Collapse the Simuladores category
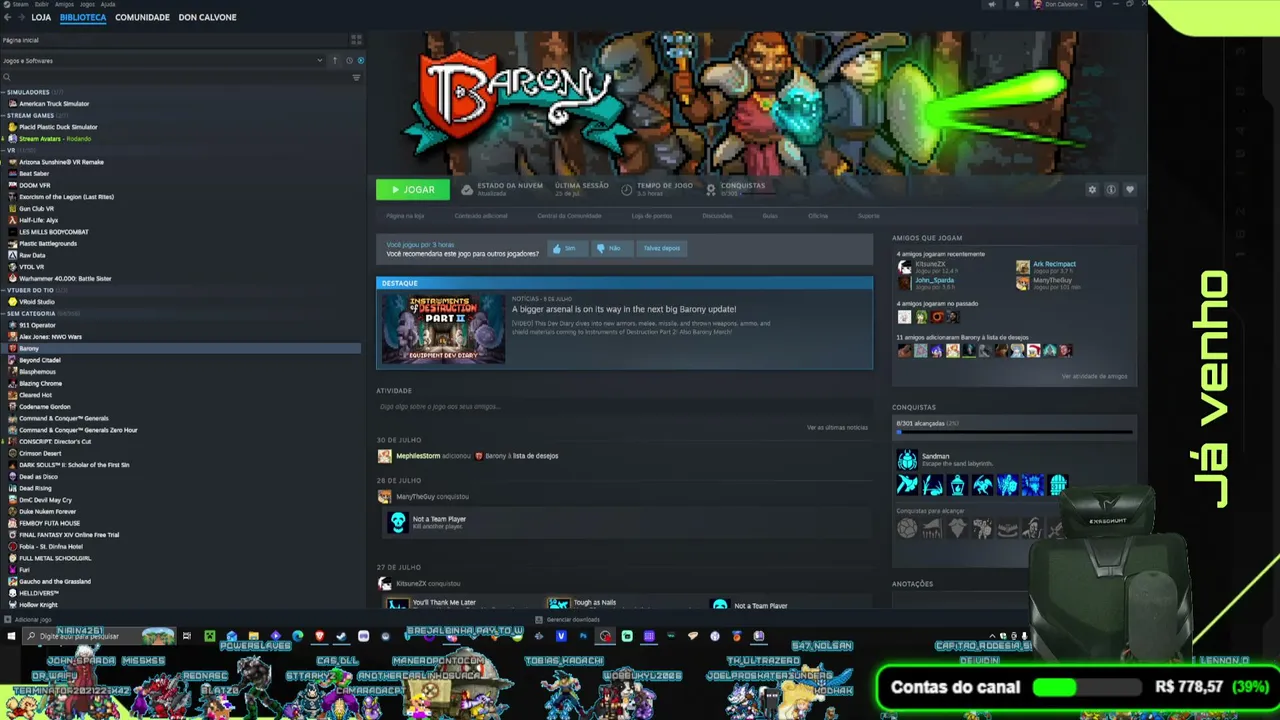 tap(3, 92)
